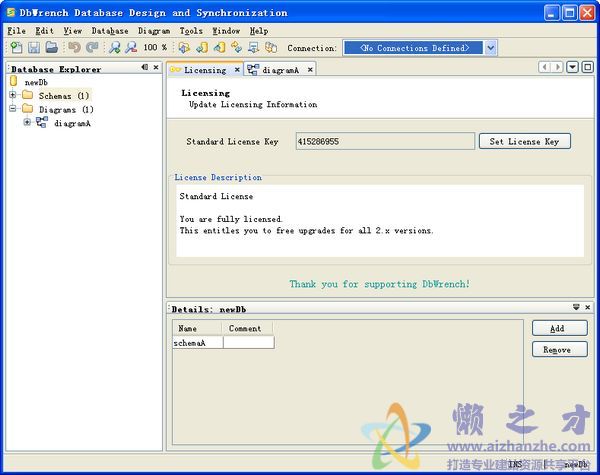Screen dimensions: 600x475
Task: Open the View menu
Action: (73, 31)
